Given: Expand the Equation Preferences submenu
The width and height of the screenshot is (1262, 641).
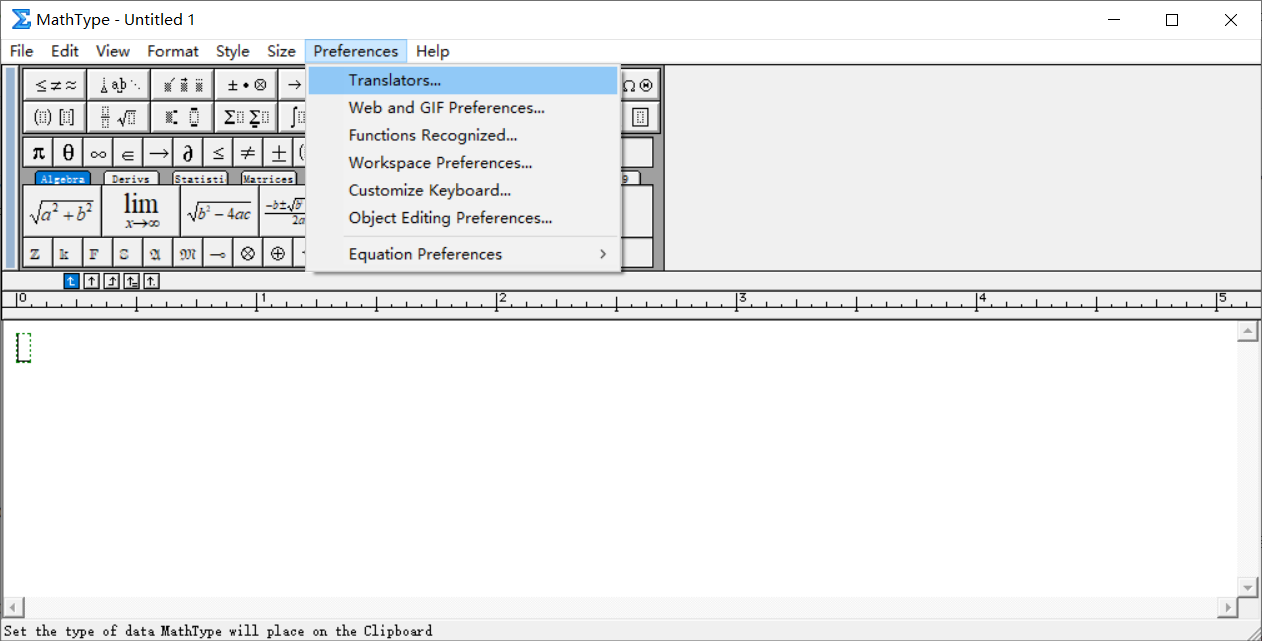Looking at the screenshot, I should (463, 254).
